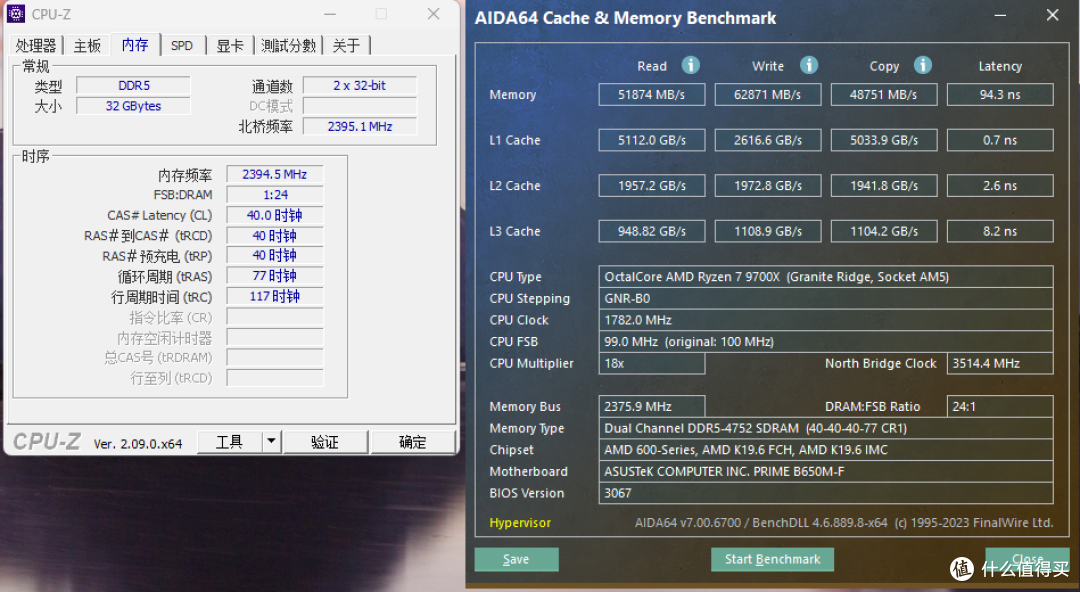The width and height of the screenshot is (1080, 592).
Task: Click the Motherboard PRIME B650M-F field
Action: [826, 471]
